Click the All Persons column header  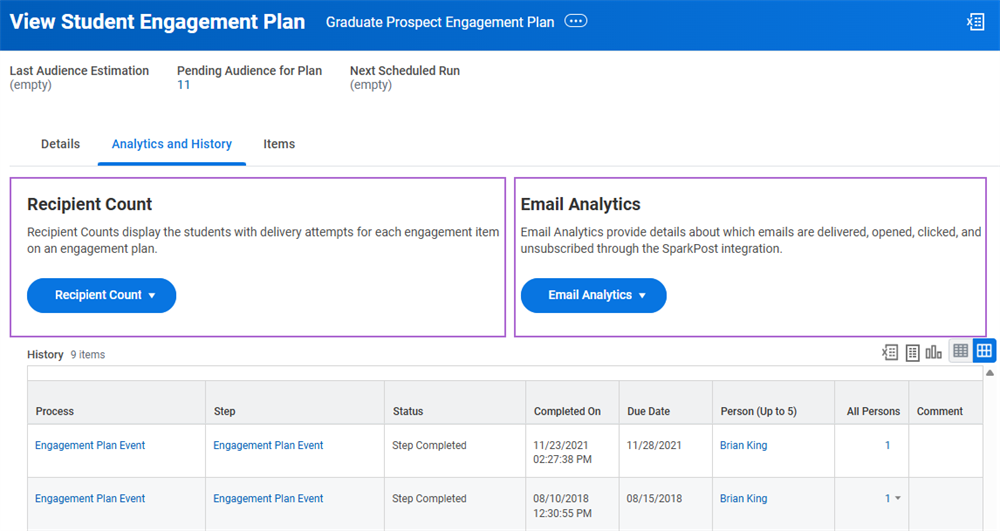[872, 403]
